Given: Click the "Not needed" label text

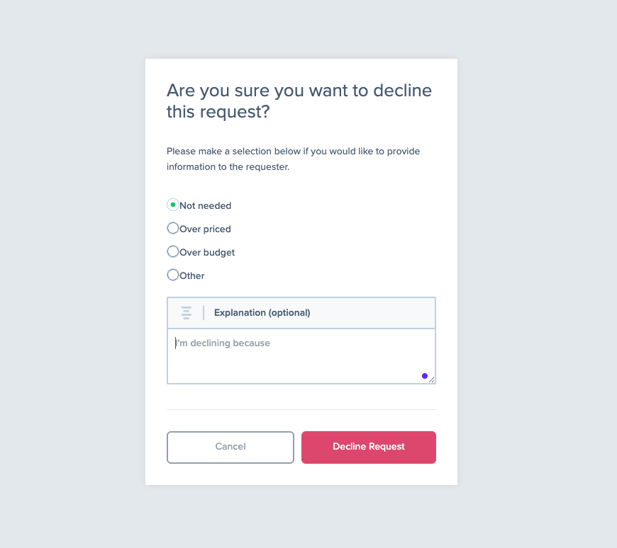Looking at the screenshot, I should click(x=205, y=206).
